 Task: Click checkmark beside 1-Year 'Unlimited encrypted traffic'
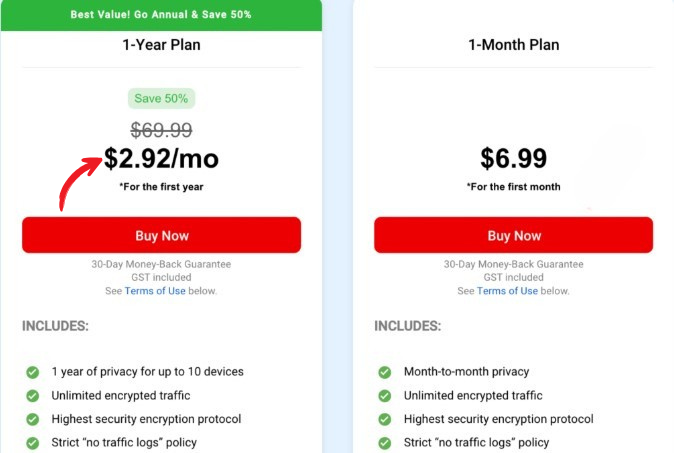pyautogui.click(x=33, y=396)
